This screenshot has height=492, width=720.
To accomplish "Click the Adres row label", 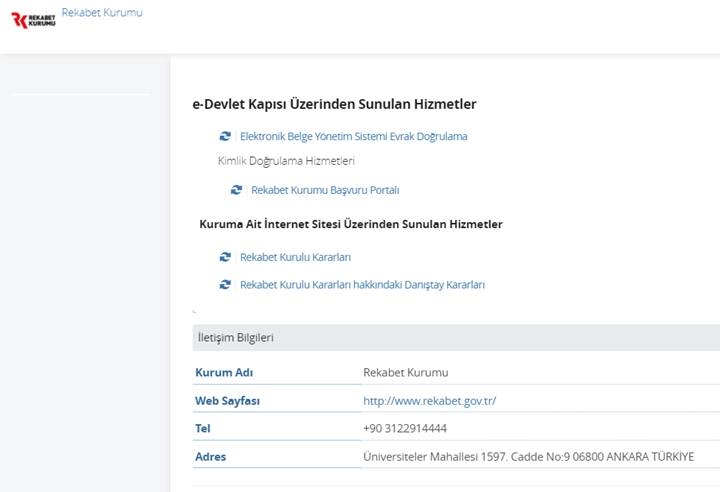I will point(210,457).
